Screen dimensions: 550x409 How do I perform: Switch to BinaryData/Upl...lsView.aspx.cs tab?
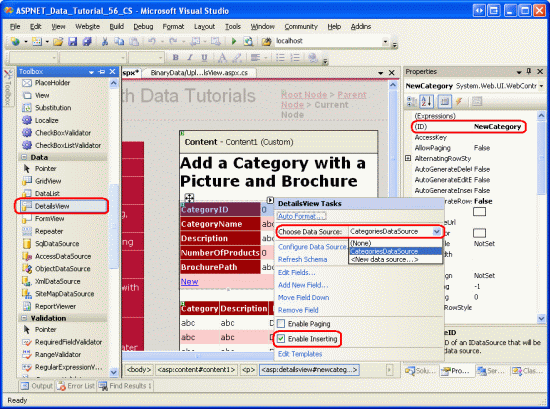199,73
